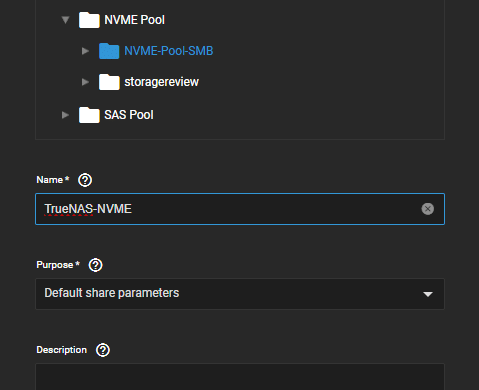
Task: Select the blue NVME-Pool-SMB folder icon
Action: 109,51
